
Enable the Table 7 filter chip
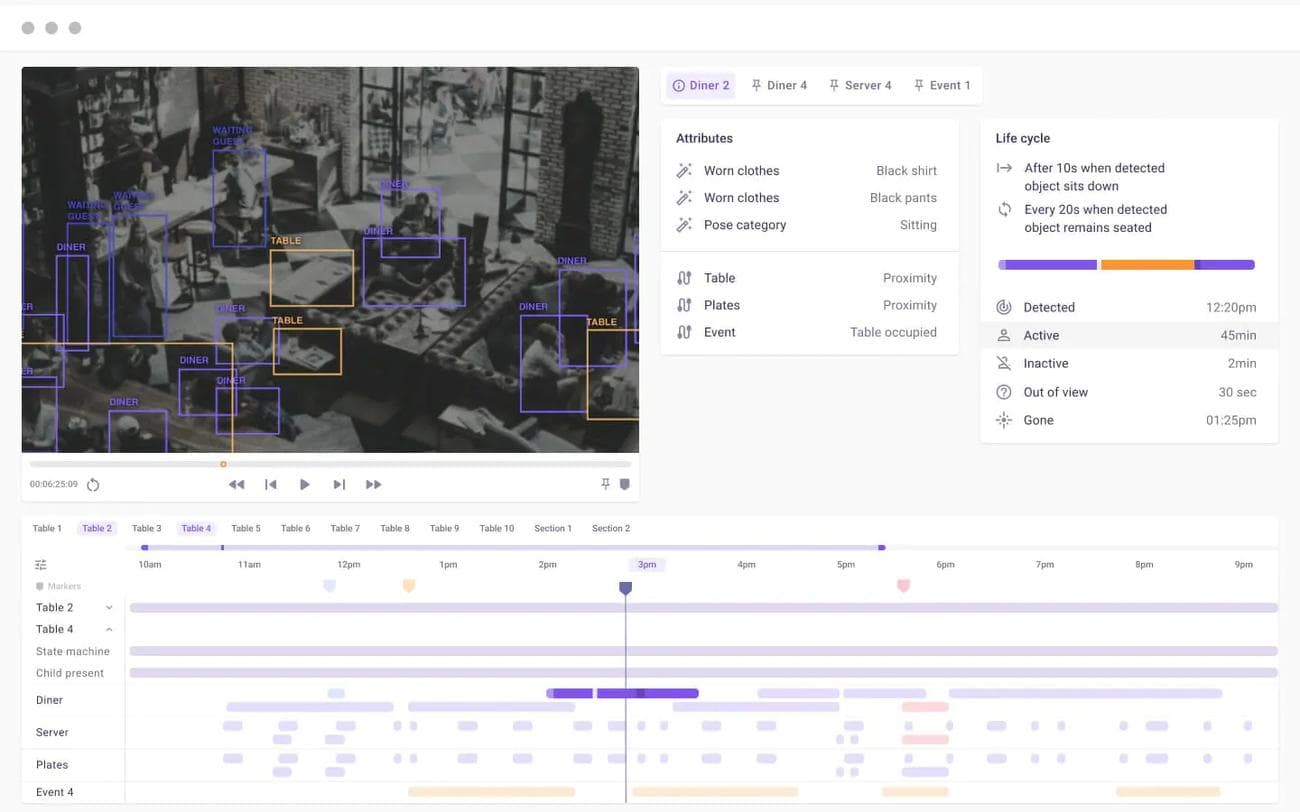(345, 528)
